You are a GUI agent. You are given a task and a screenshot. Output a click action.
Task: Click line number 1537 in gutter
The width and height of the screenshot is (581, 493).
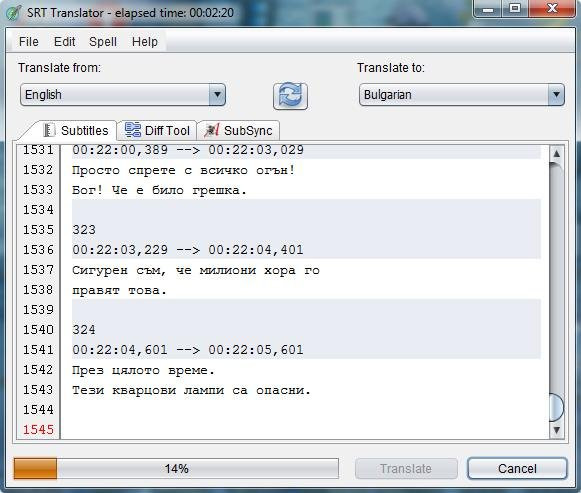click(x=39, y=270)
